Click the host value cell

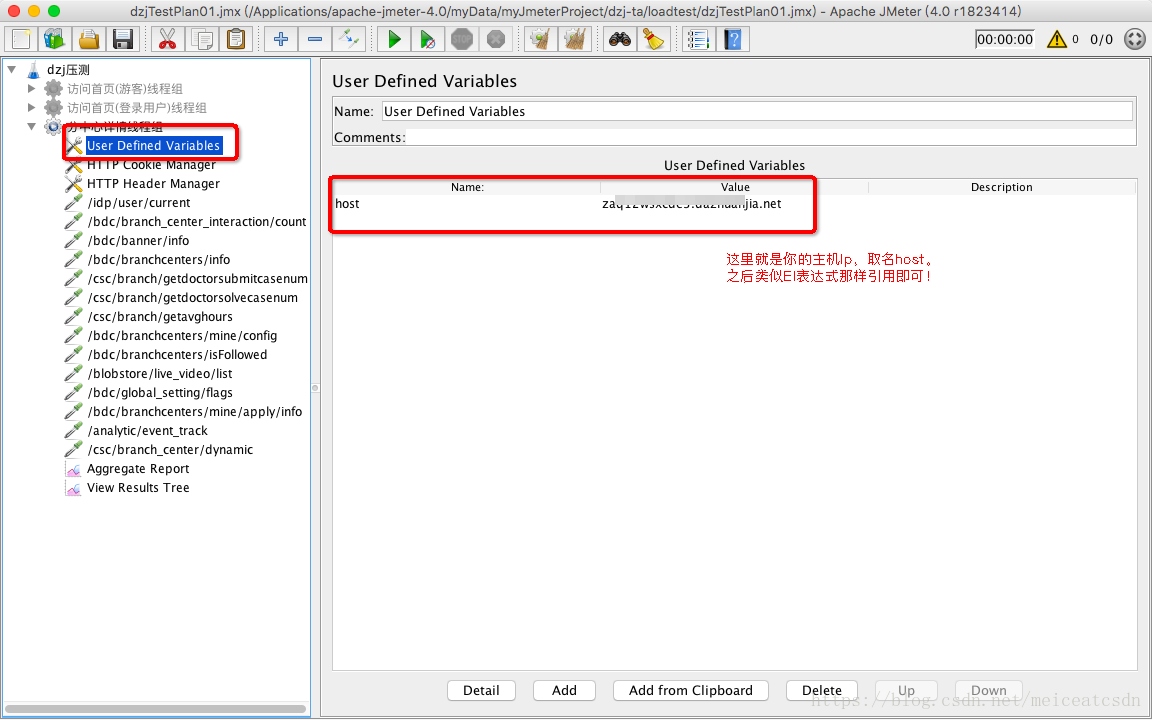coord(733,204)
